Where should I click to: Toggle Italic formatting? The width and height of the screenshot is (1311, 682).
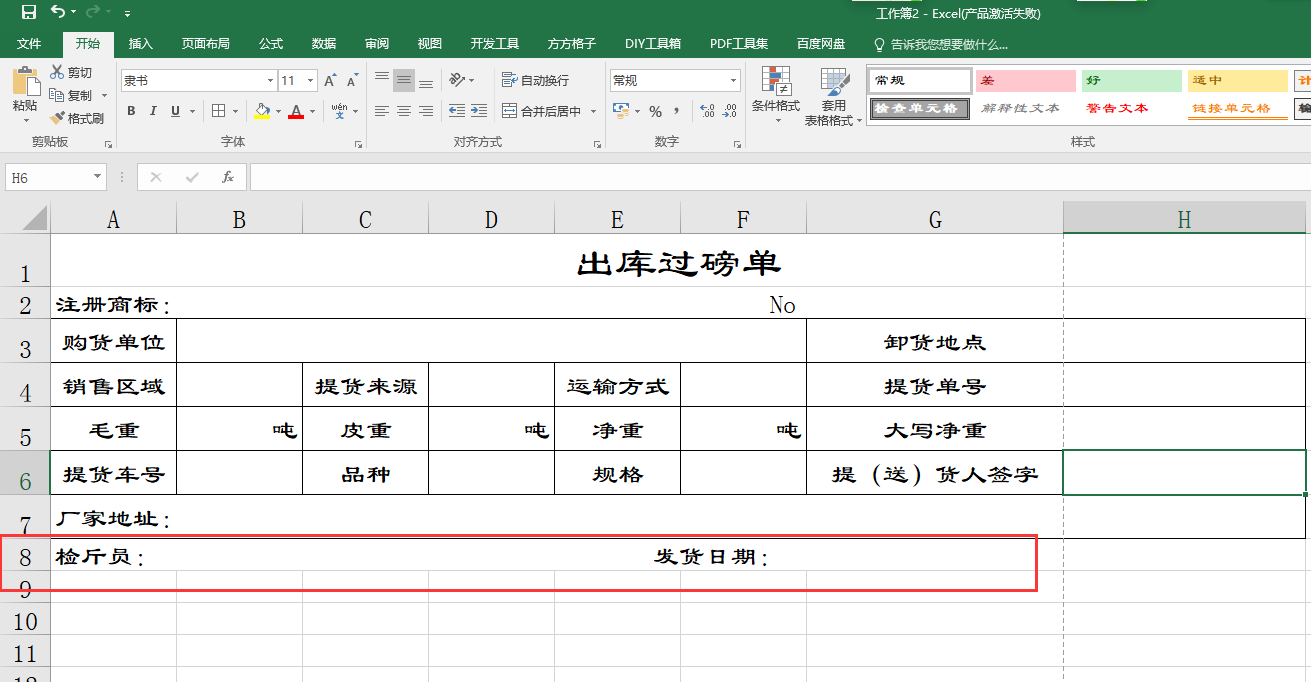(x=154, y=111)
